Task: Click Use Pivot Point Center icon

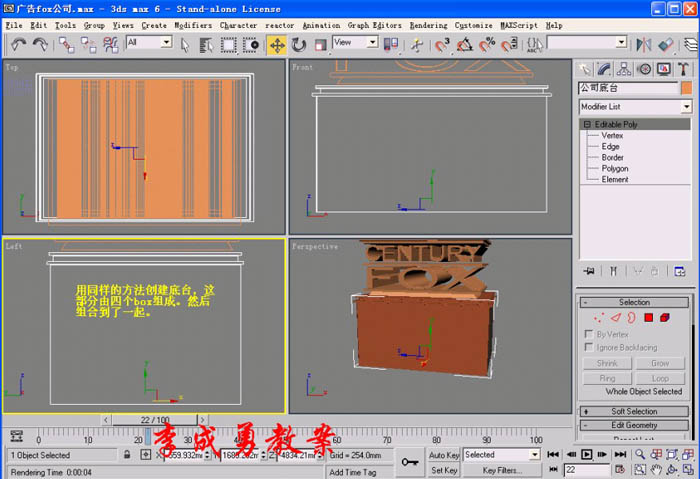Action: [x=391, y=45]
